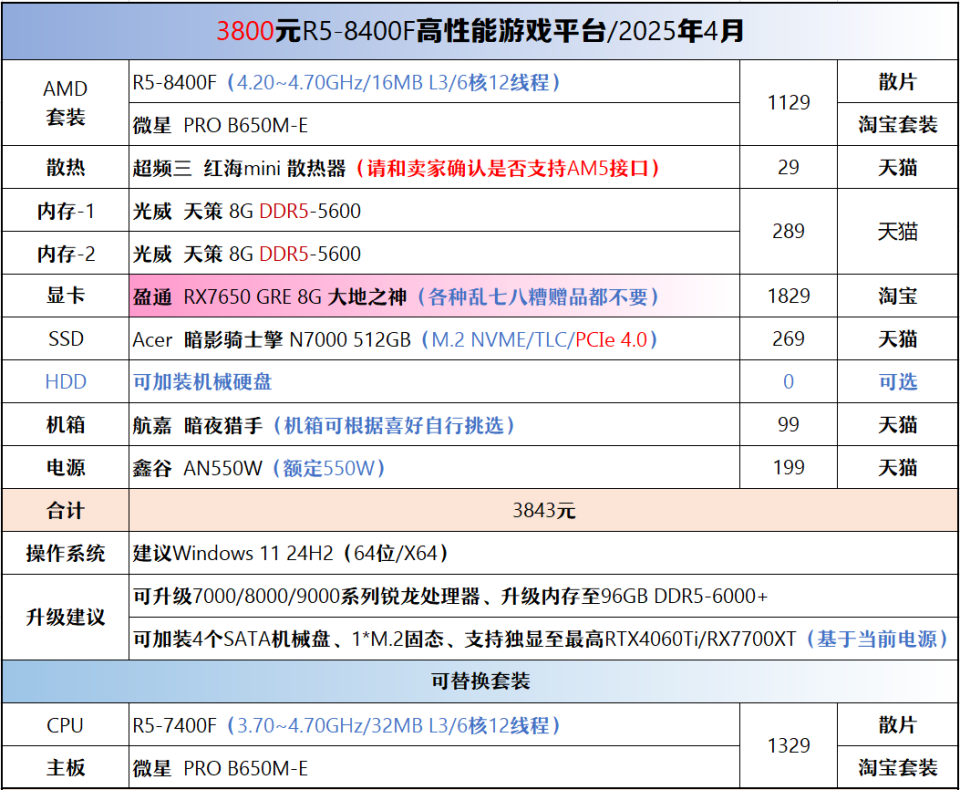
Task: Select the "CPU" label cell
Action: tap(66, 725)
